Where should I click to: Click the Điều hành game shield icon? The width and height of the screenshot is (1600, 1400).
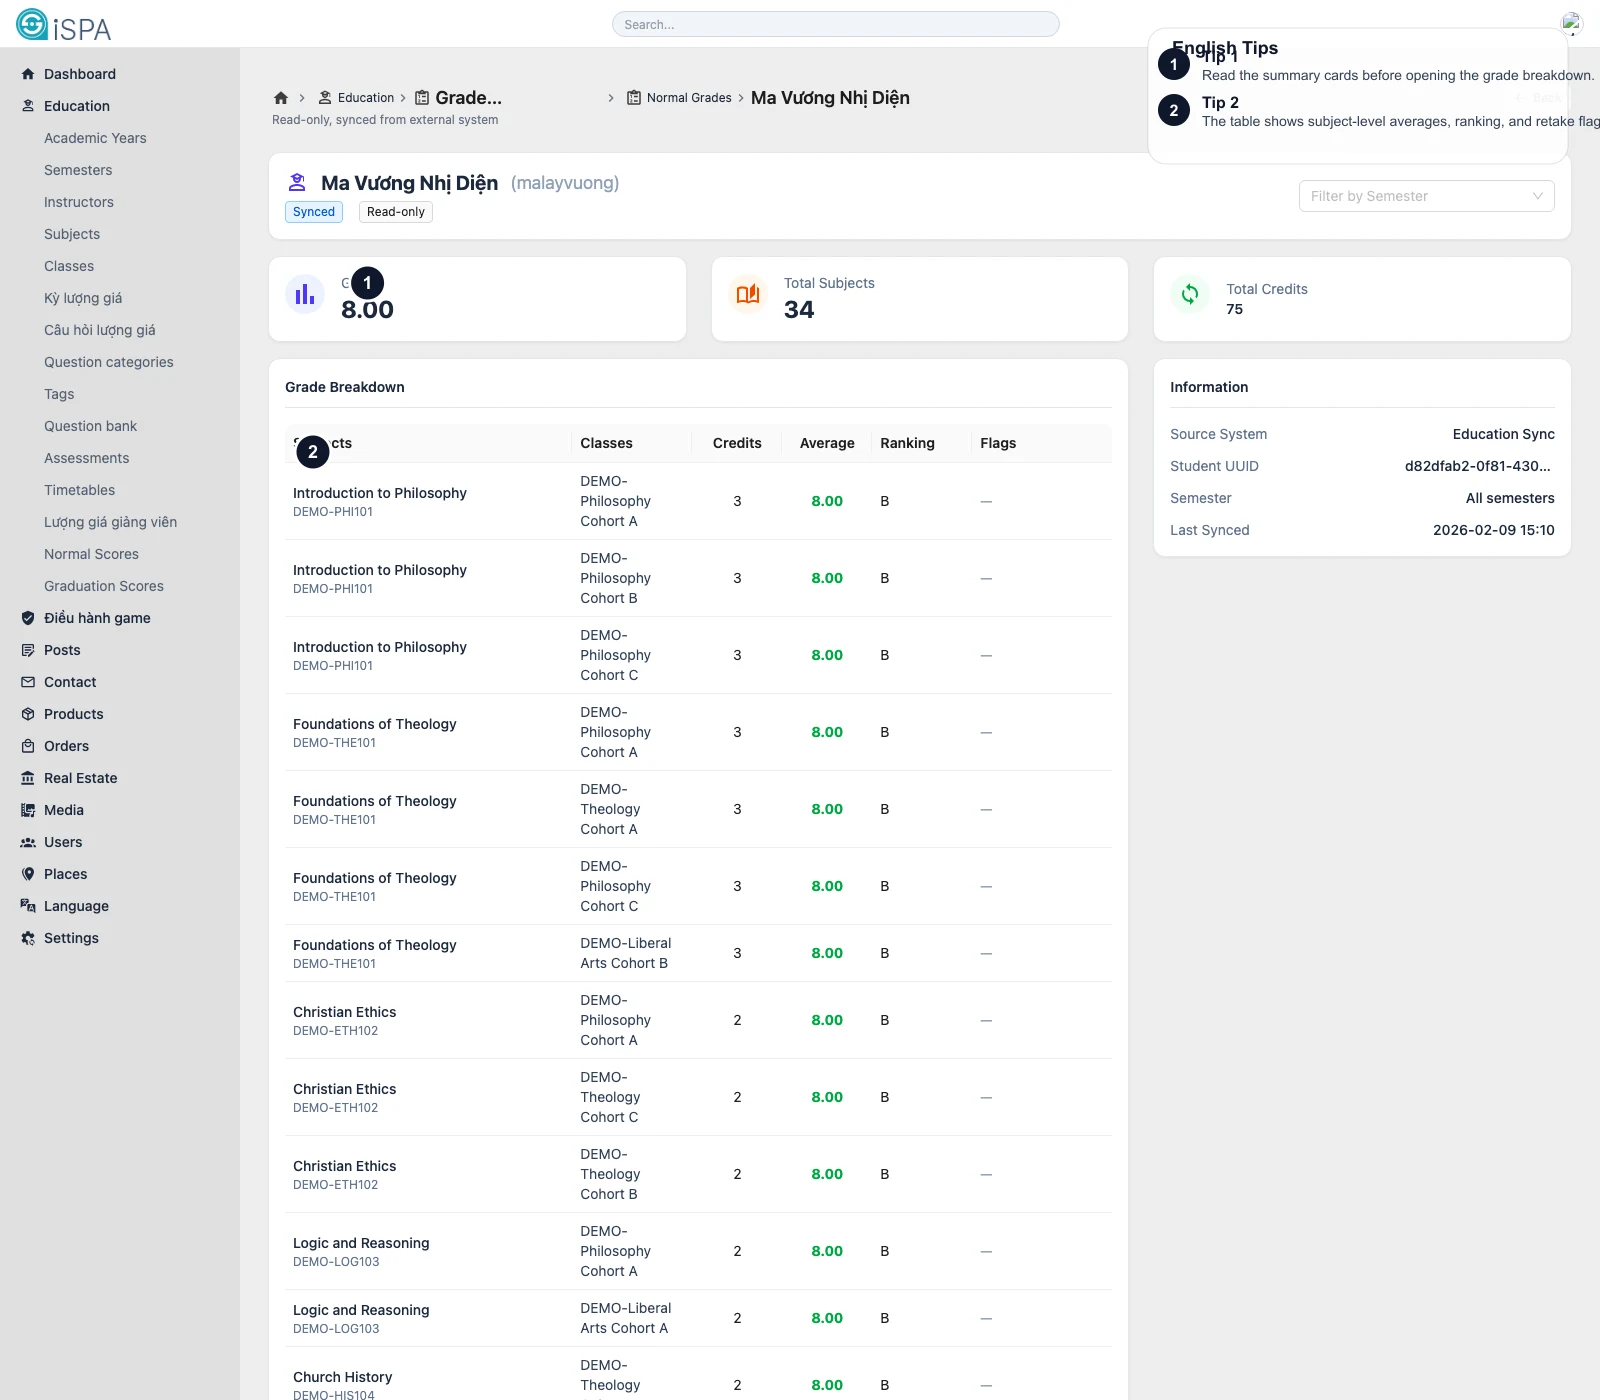pos(28,618)
